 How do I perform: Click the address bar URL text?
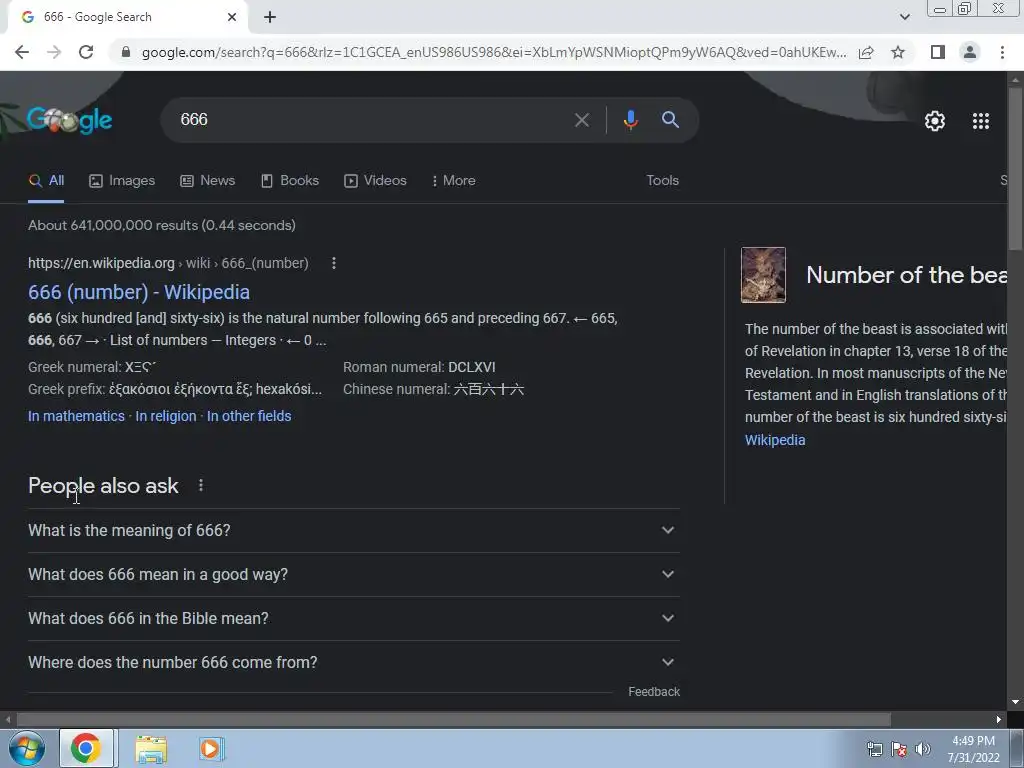[x=494, y=52]
